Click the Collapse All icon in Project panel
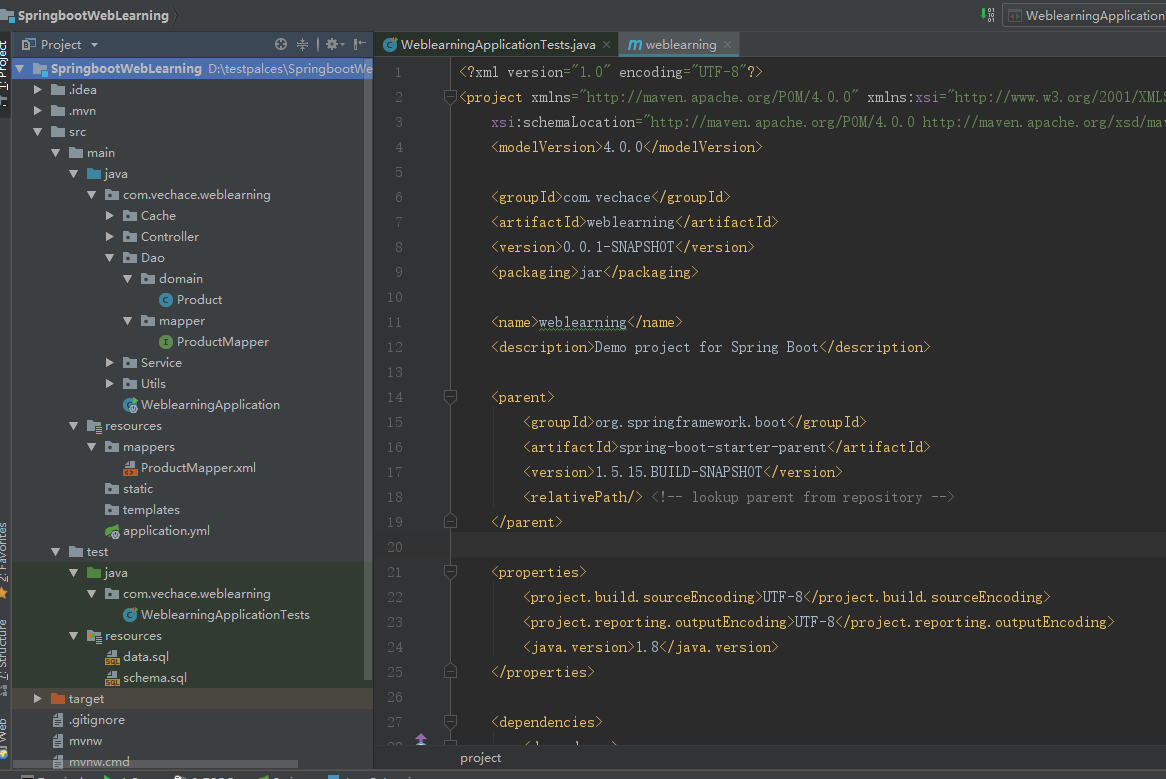Screen dimensions: 1166x779 pyautogui.click(x=302, y=44)
